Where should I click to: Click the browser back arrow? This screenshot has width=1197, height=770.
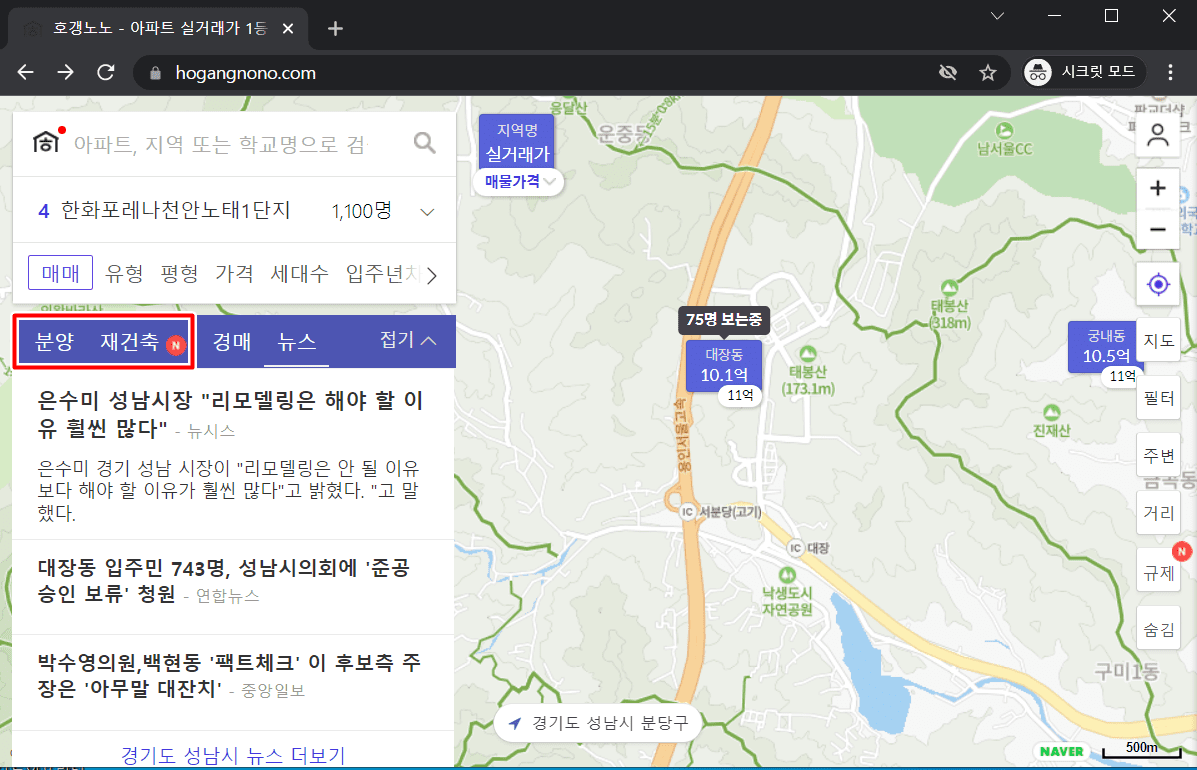click(x=26, y=72)
